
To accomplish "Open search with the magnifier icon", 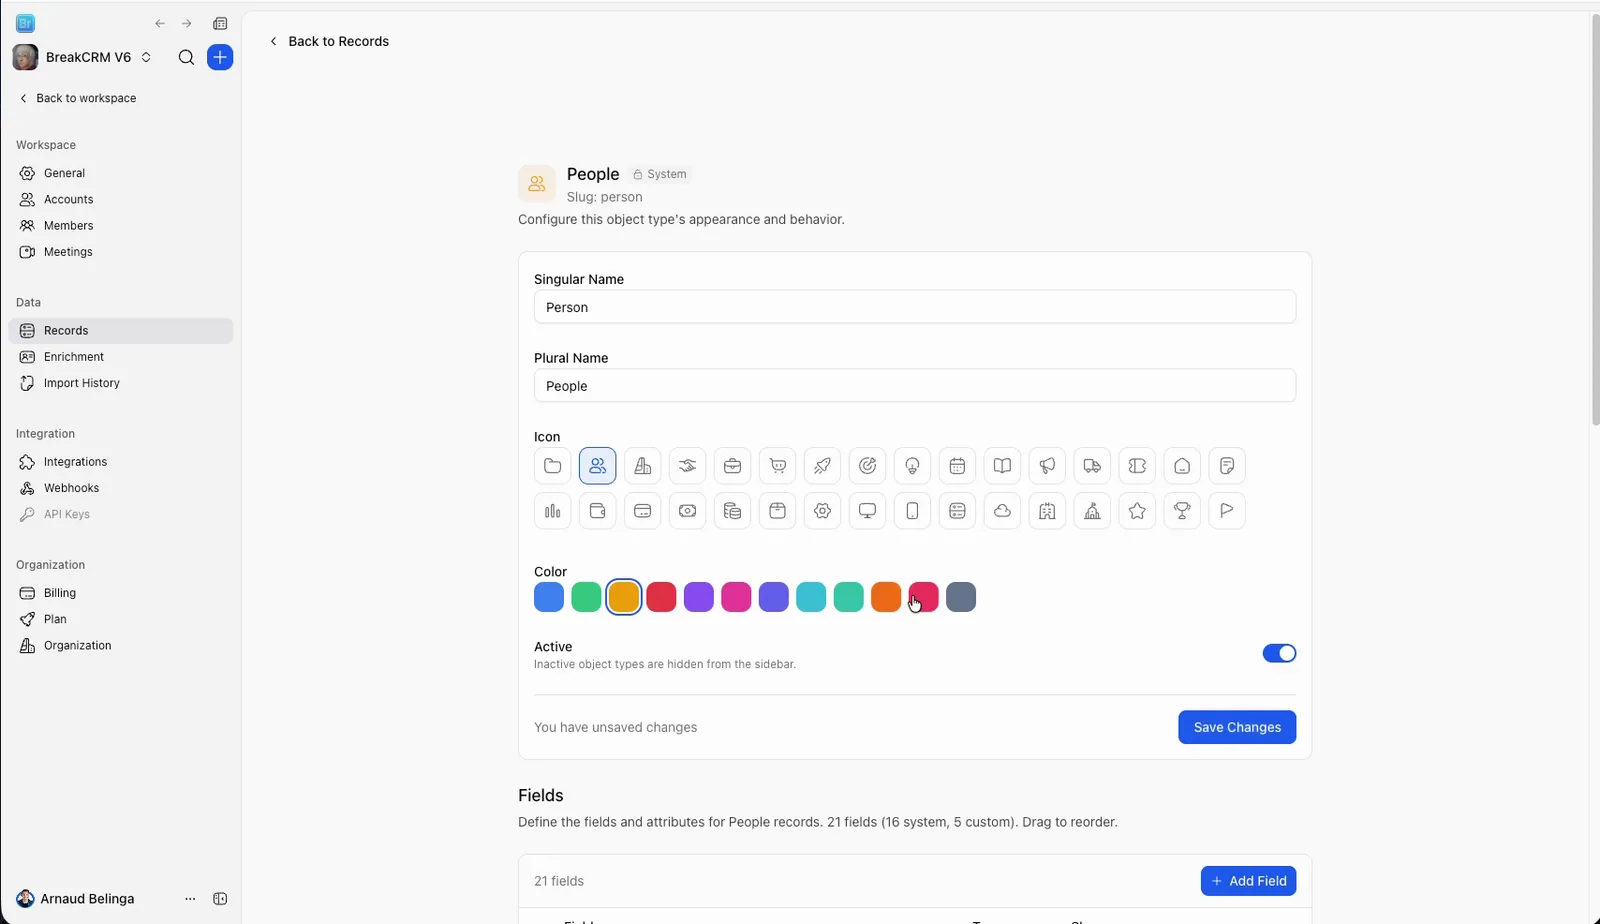I will tap(186, 57).
